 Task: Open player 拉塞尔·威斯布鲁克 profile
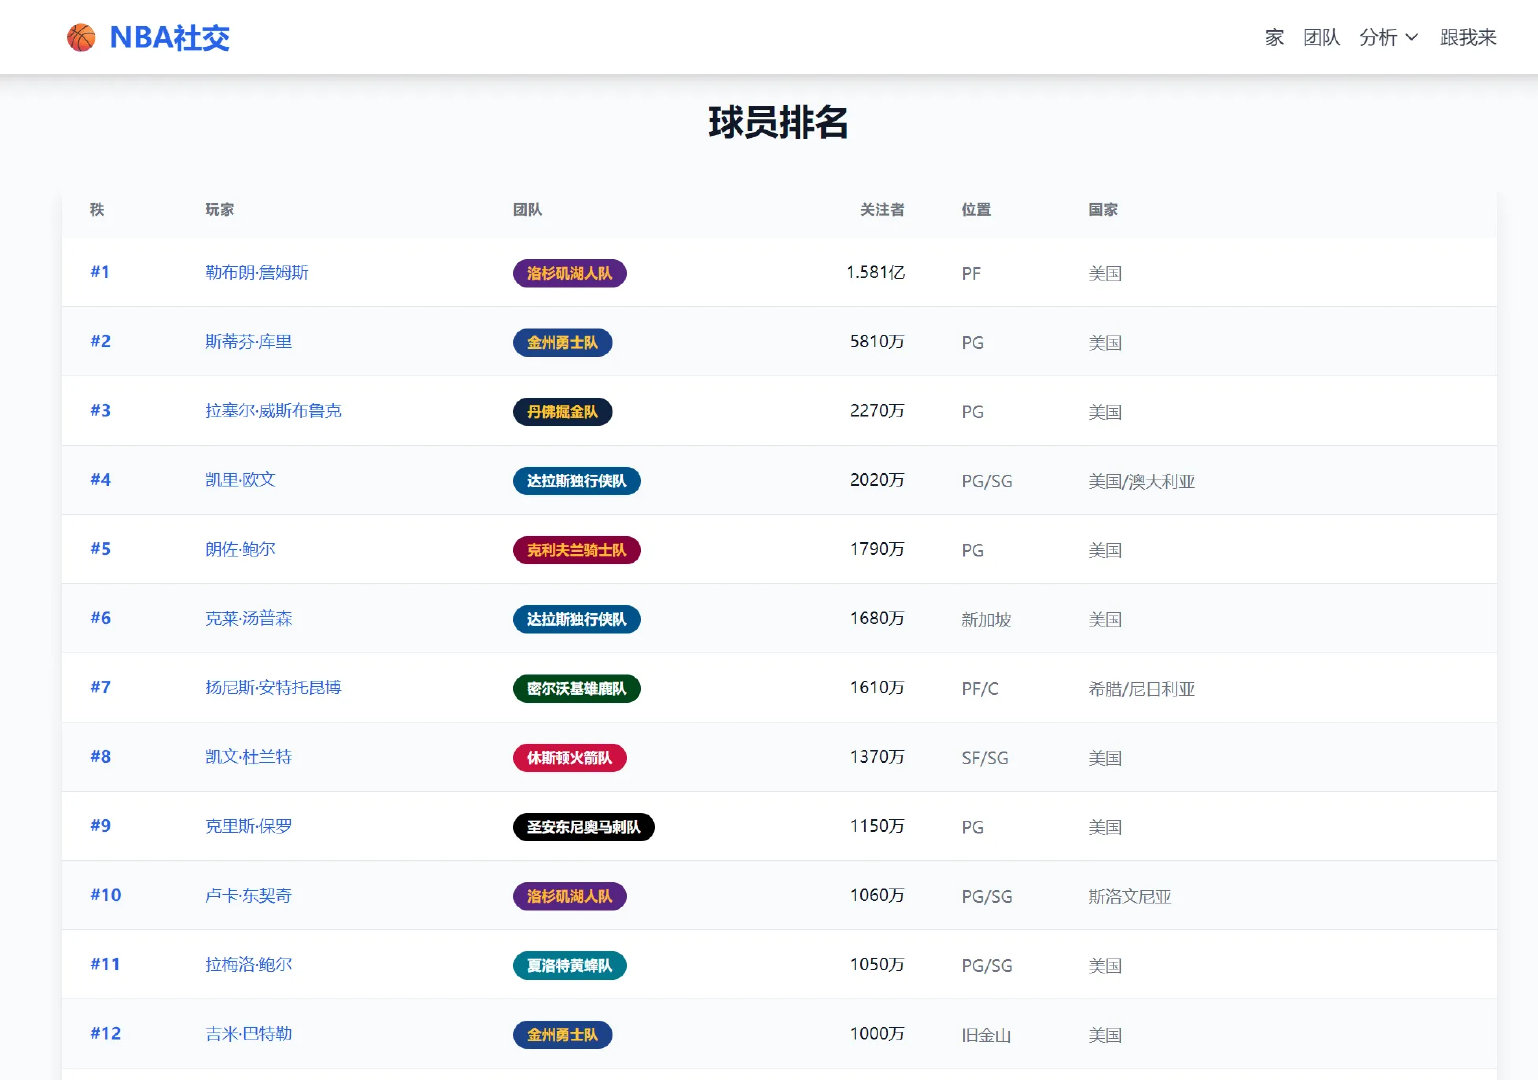tap(273, 410)
